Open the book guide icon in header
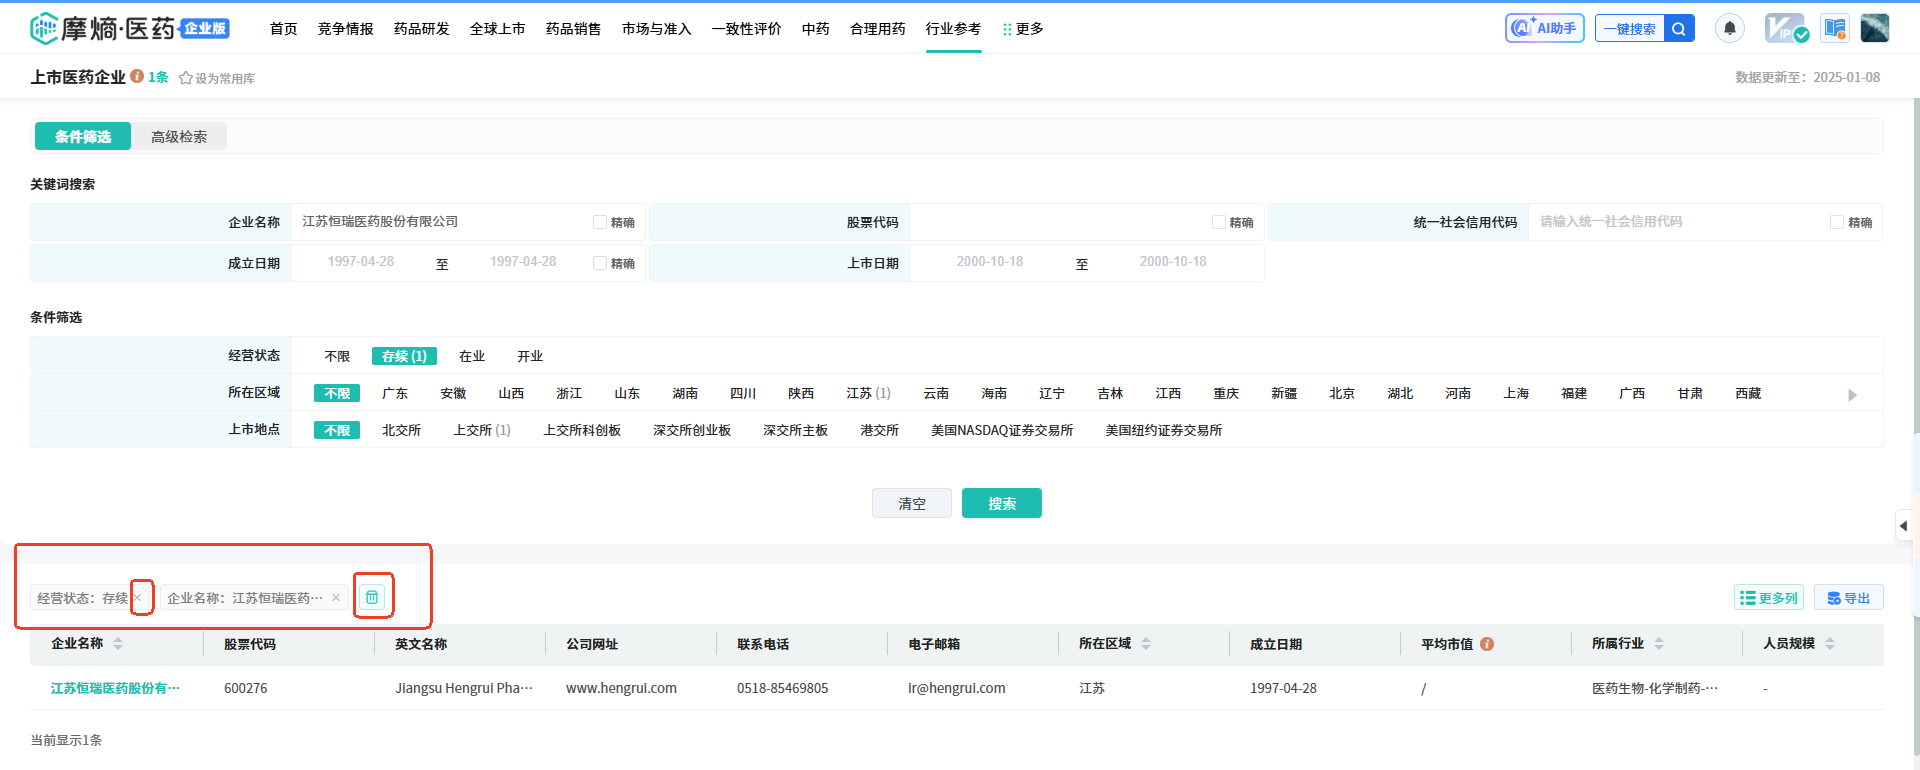Viewport: 1920px width, 770px height. [x=1834, y=28]
